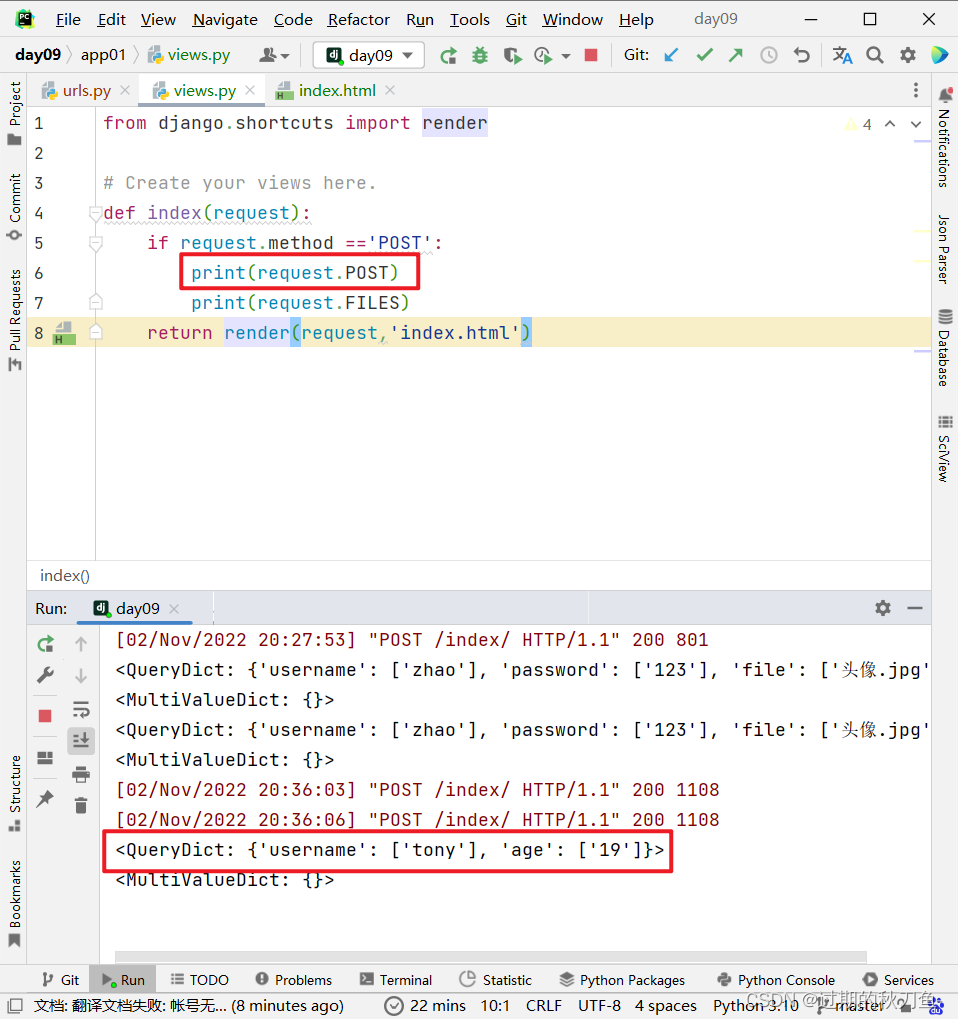Pin the Run tab
The height and width of the screenshot is (1019, 958).
coord(45,799)
